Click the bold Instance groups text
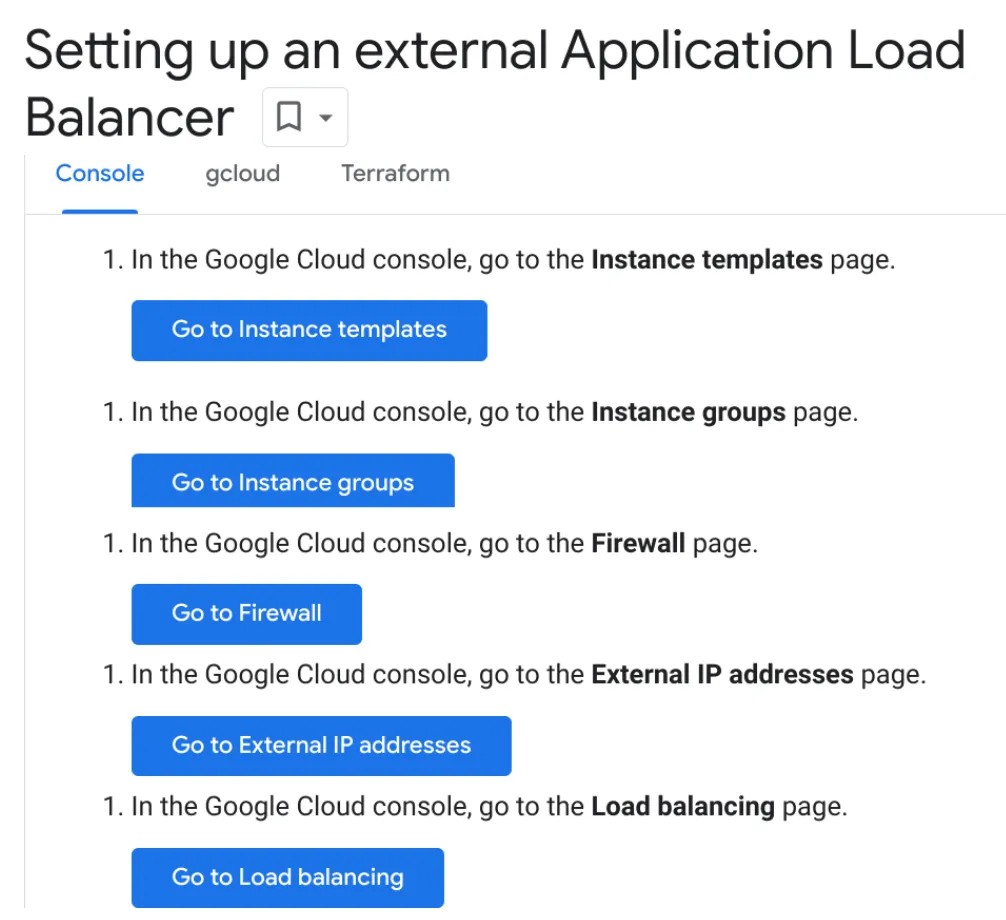Image resolution: width=1006 pixels, height=920 pixels. 688,412
